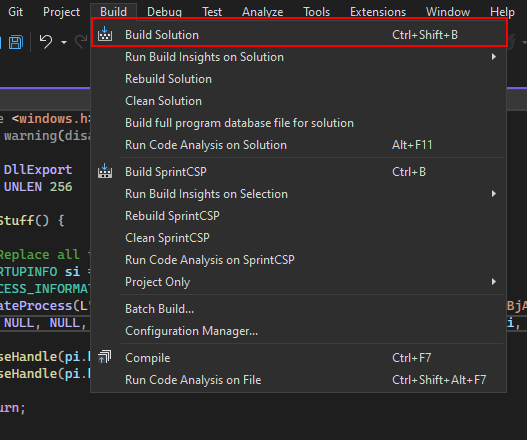Screen dimensions: 527x440
Task: Open the Debug menu
Action: [164, 12]
